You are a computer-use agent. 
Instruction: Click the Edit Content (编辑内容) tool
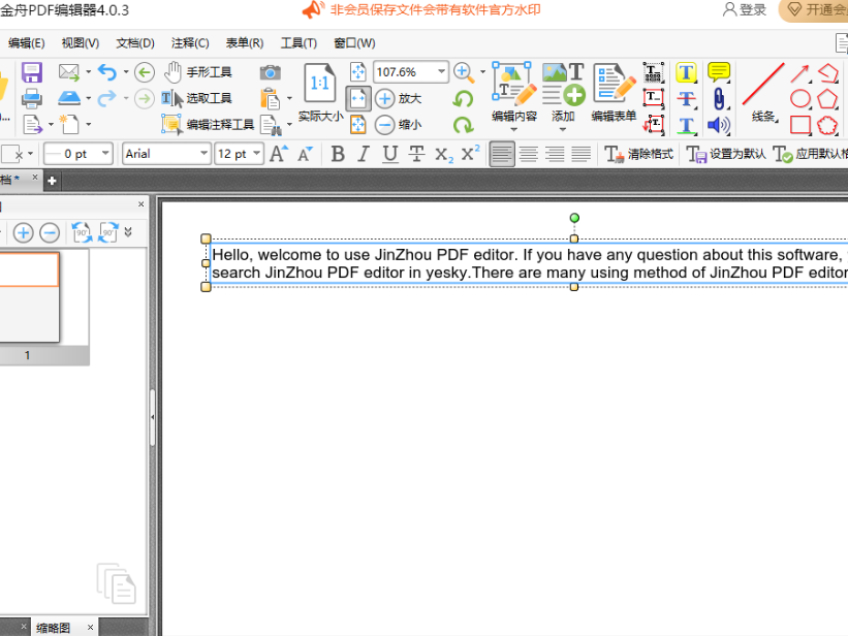tap(514, 96)
